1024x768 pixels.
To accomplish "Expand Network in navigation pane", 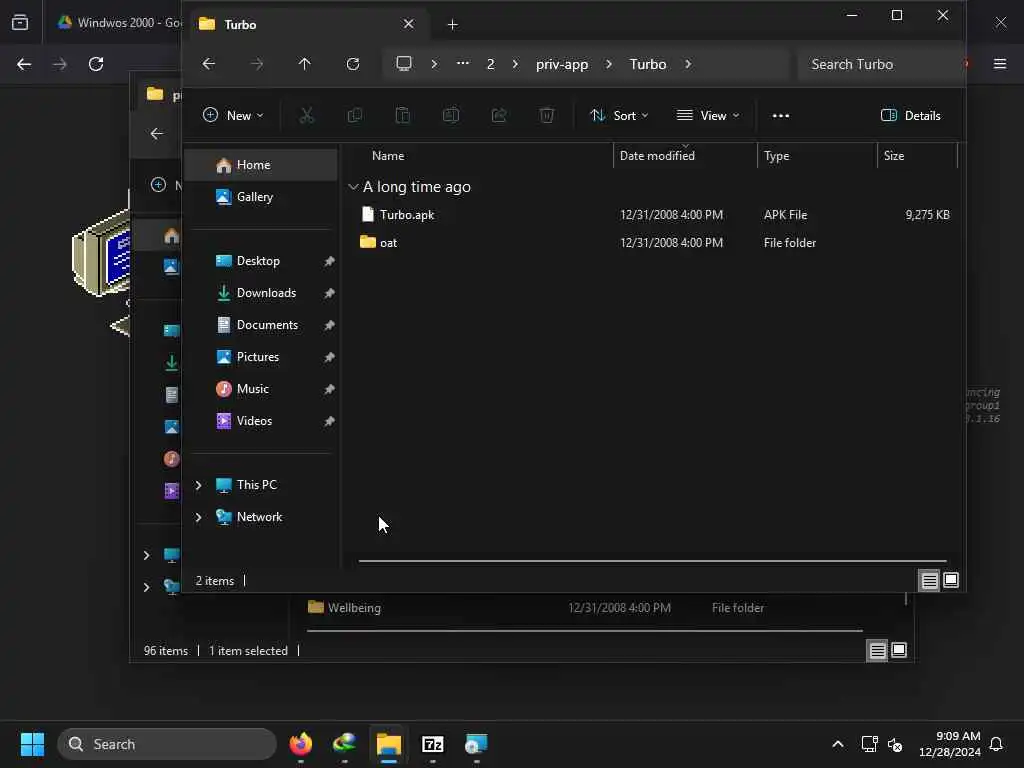I will click(199, 517).
